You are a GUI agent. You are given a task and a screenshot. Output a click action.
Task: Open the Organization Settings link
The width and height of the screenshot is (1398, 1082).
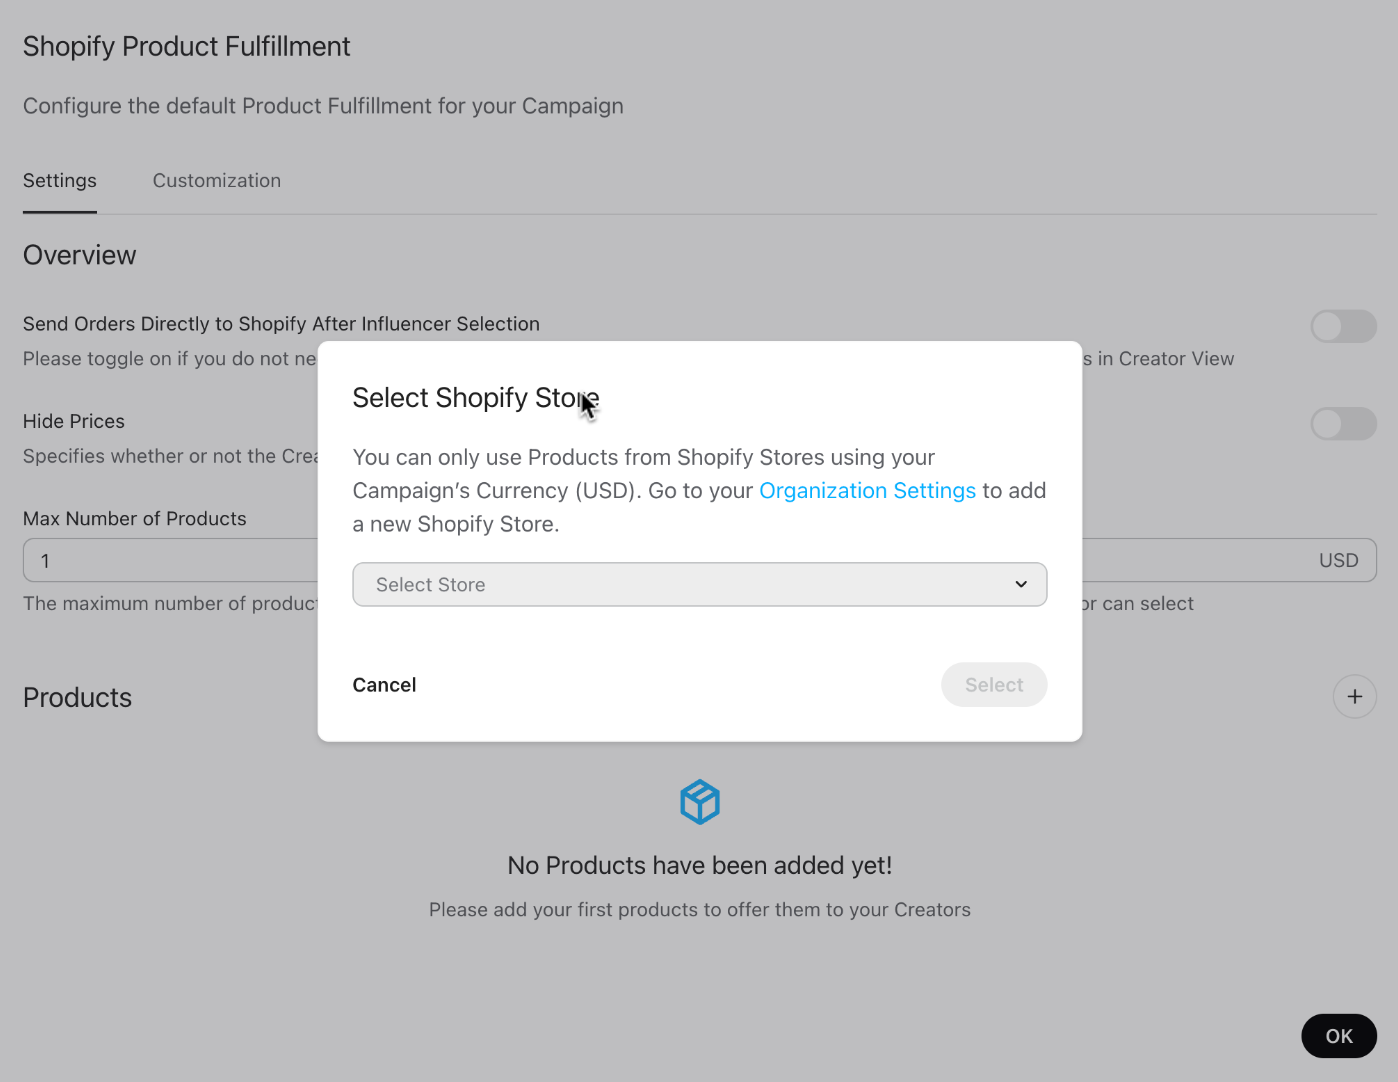pyautogui.click(x=867, y=491)
